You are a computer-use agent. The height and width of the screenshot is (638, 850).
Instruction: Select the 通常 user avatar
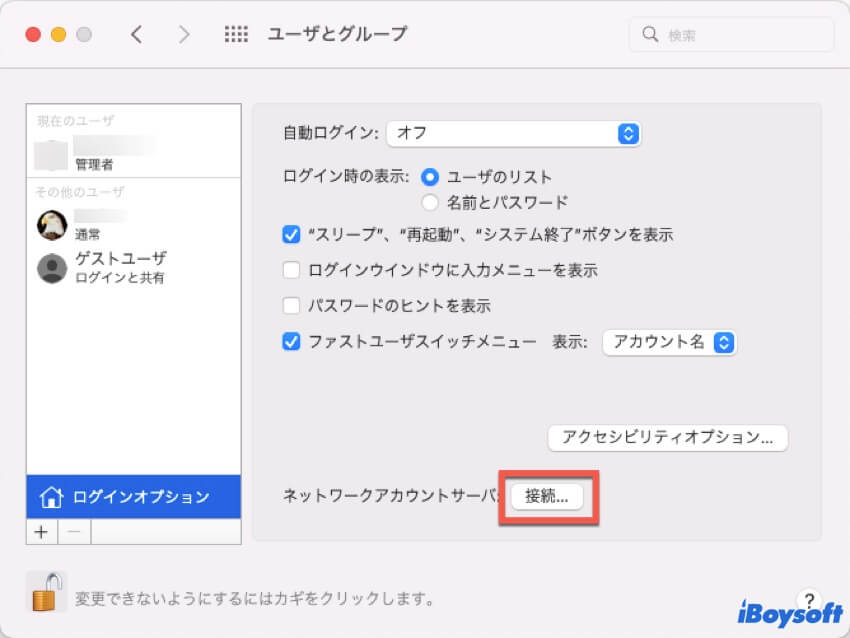point(51,222)
